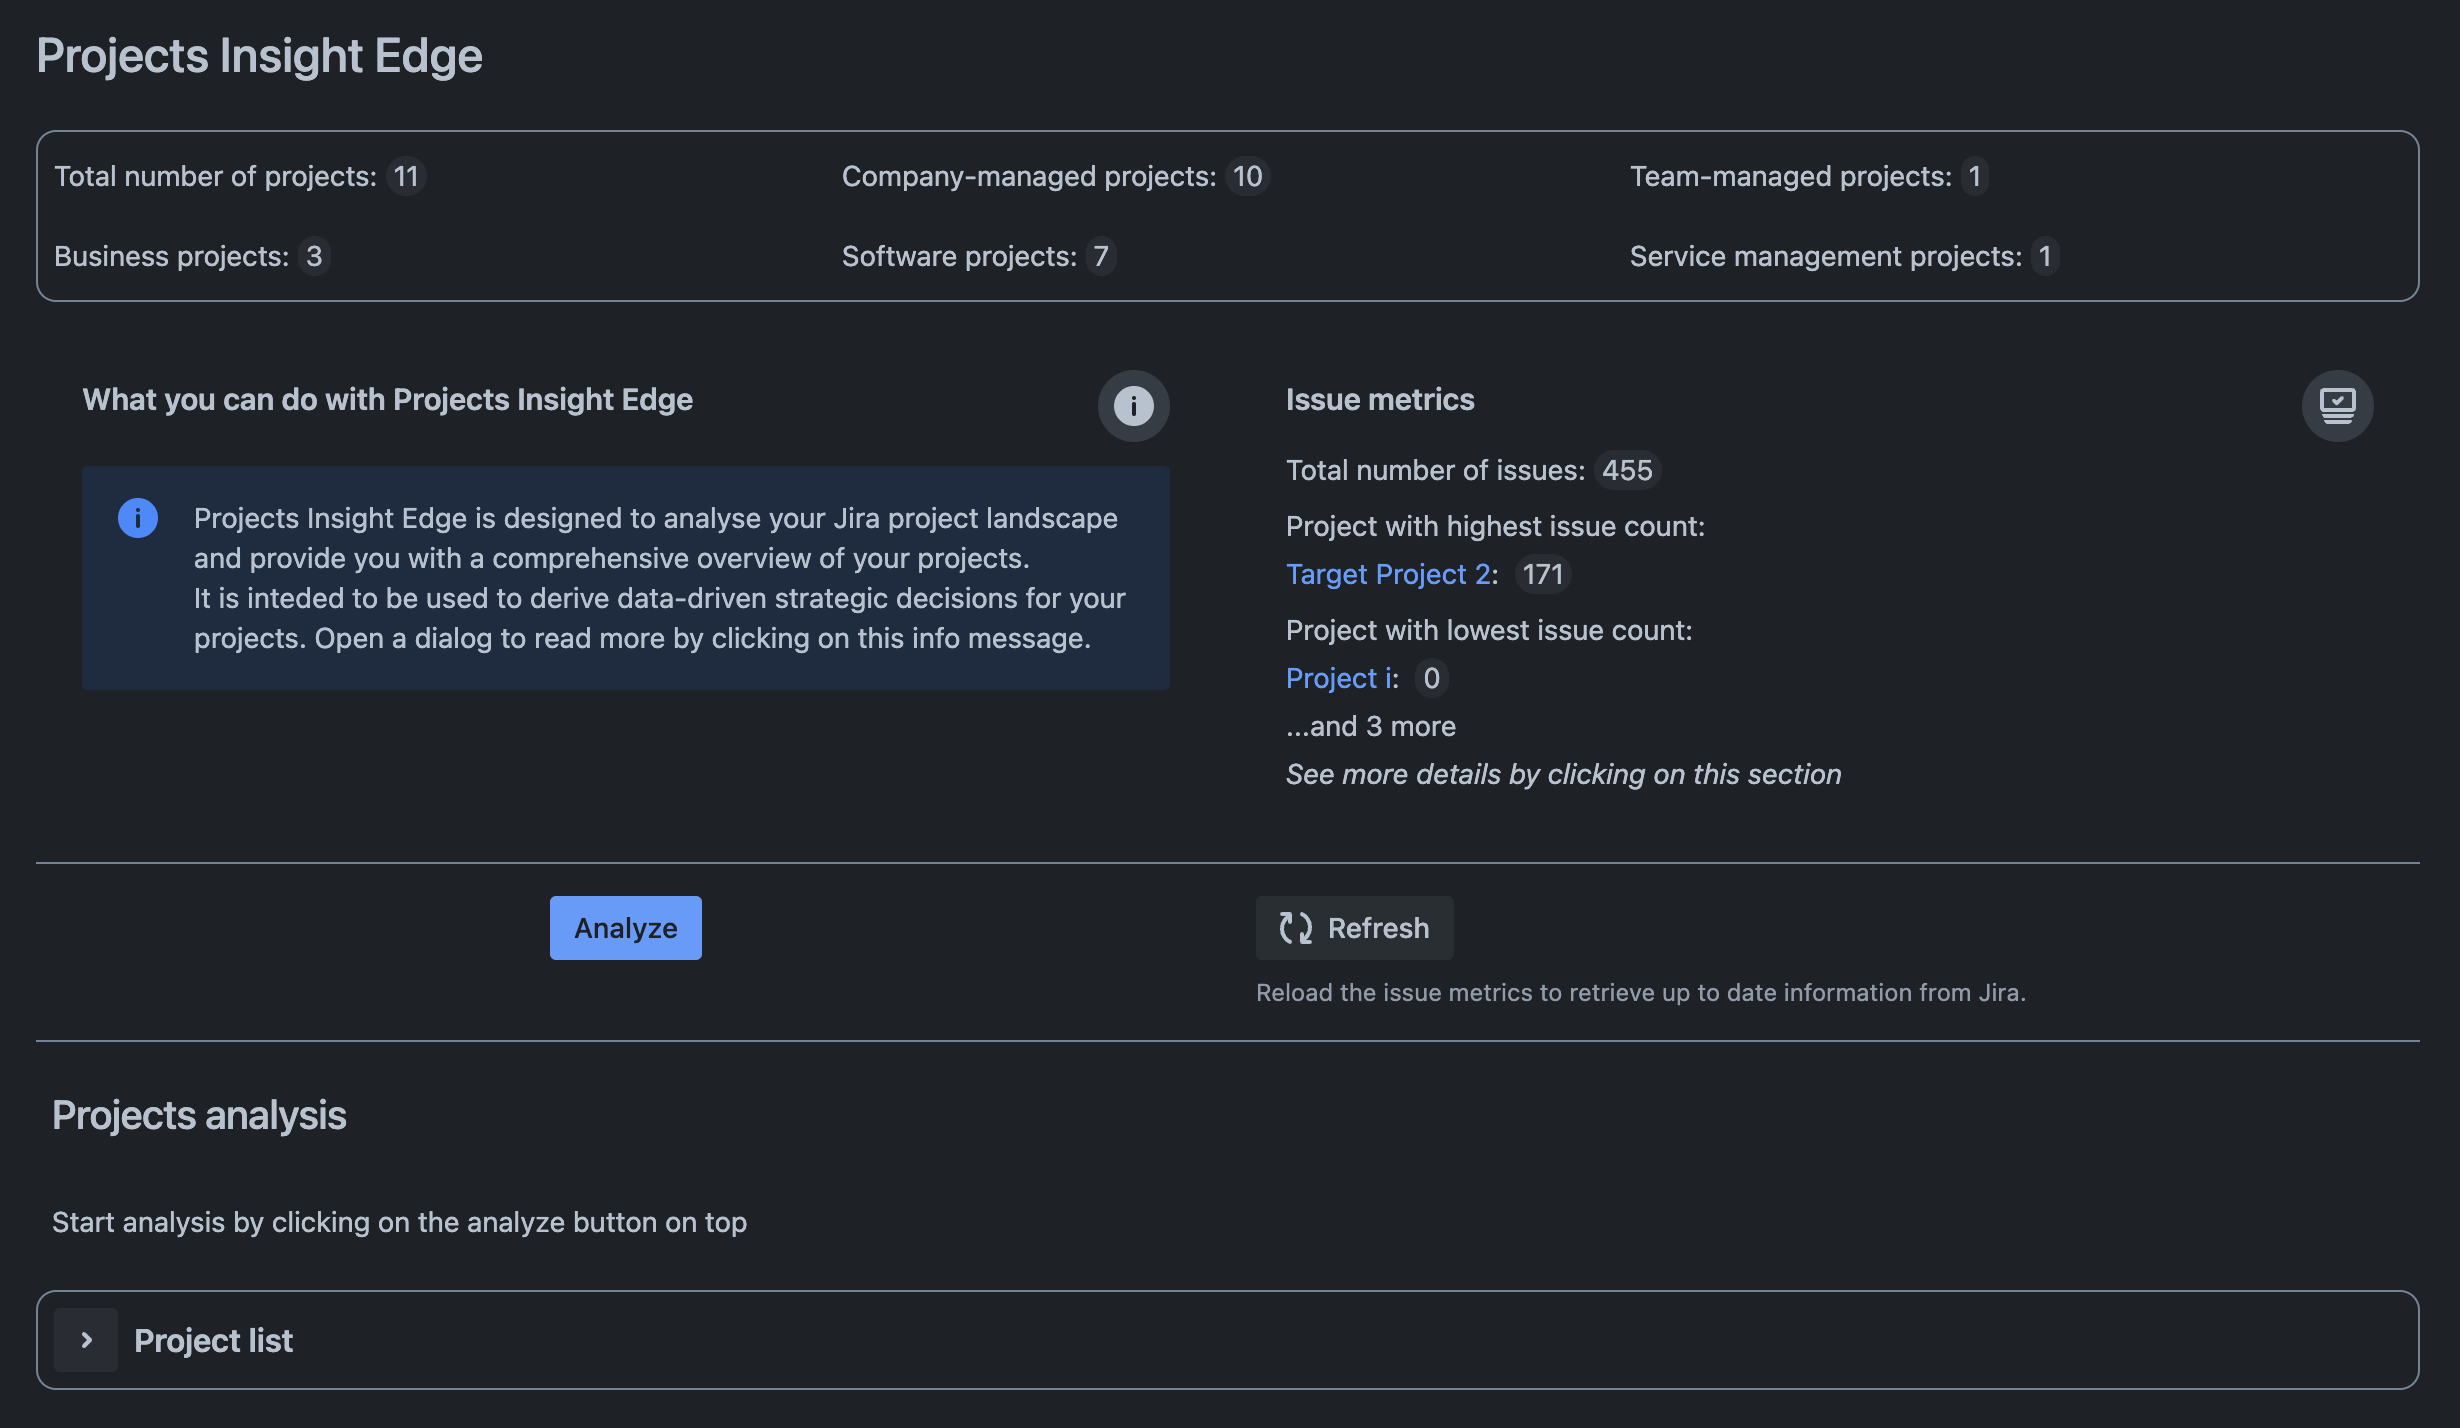Click the round info icon button
Viewport: 2460px width, 1428px height.
tap(1133, 406)
